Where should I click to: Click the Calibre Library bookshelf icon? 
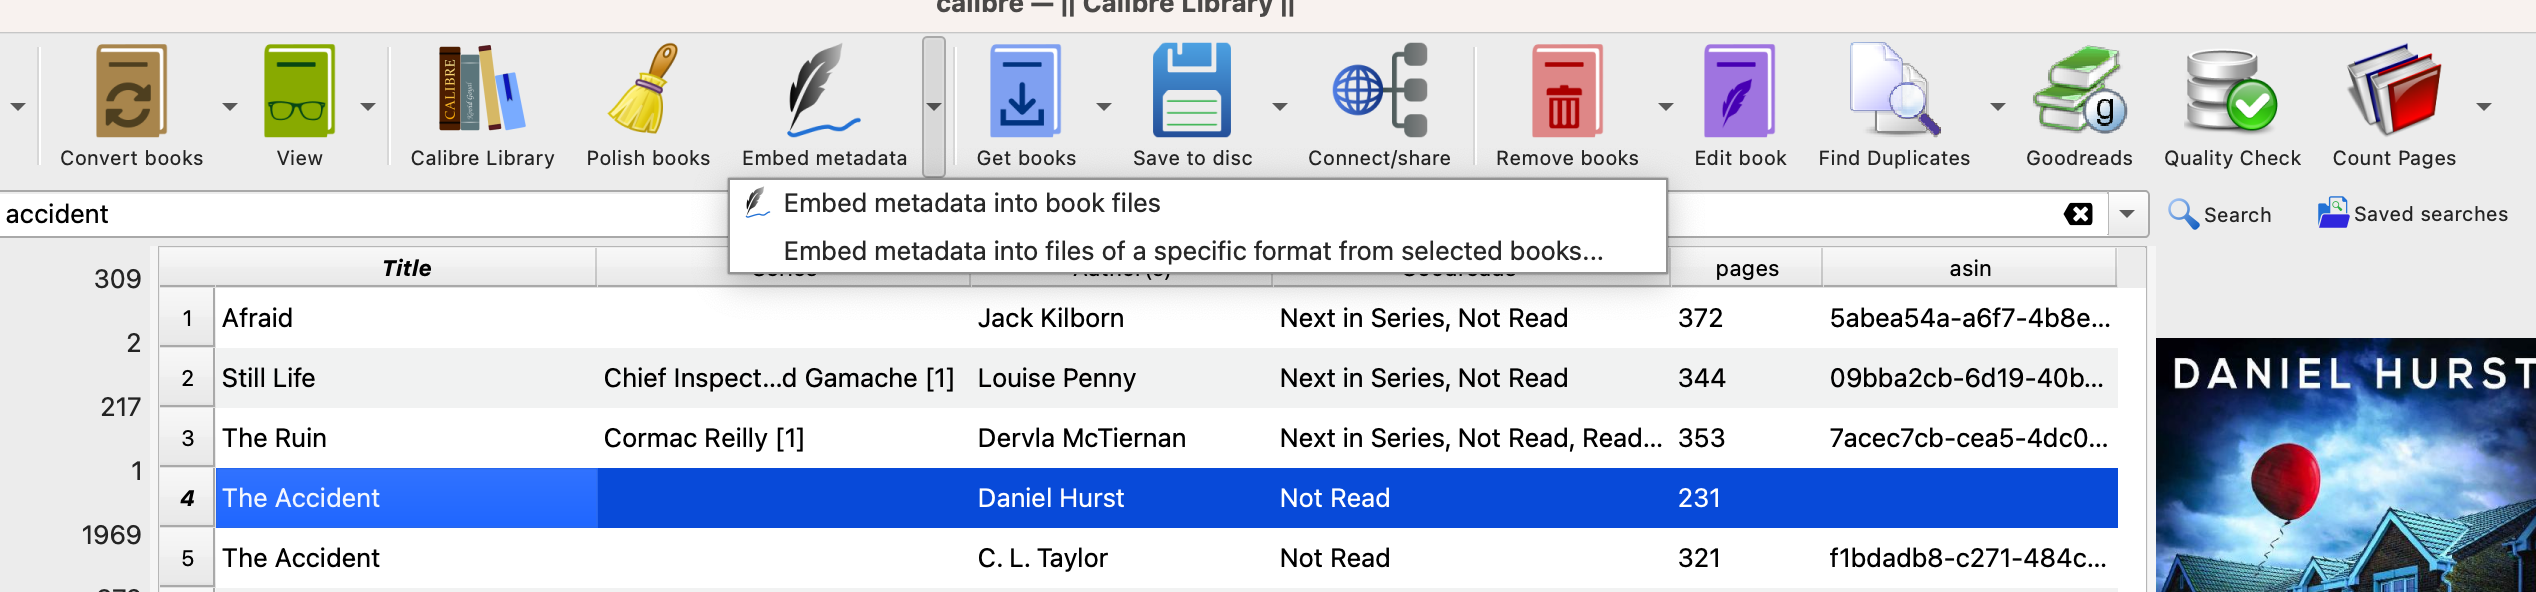[482, 92]
